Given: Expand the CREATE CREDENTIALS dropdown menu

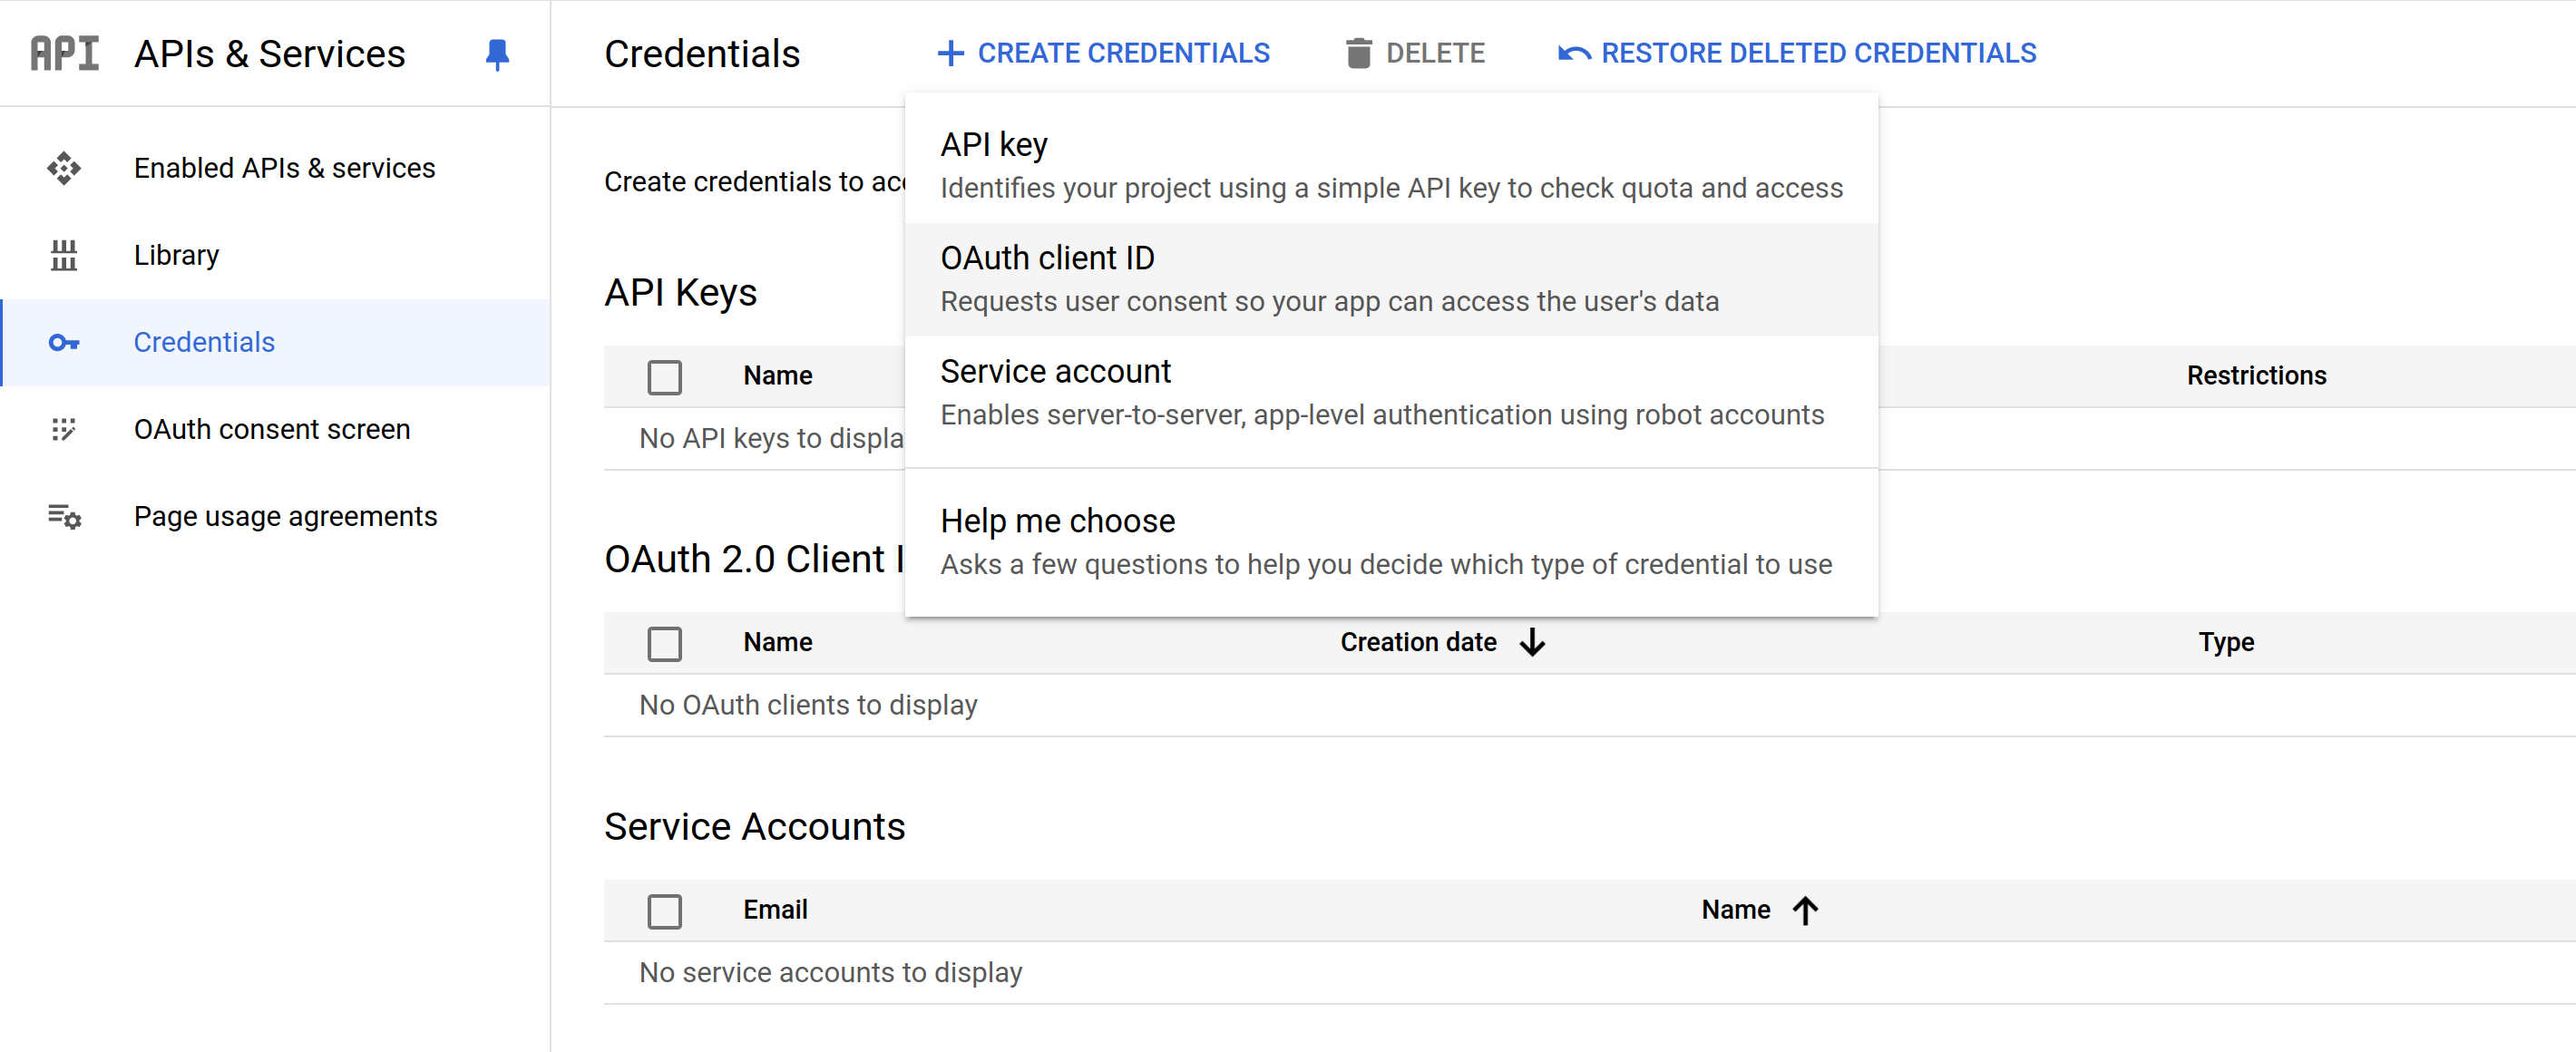Looking at the screenshot, I should [x=1102, y=54].
